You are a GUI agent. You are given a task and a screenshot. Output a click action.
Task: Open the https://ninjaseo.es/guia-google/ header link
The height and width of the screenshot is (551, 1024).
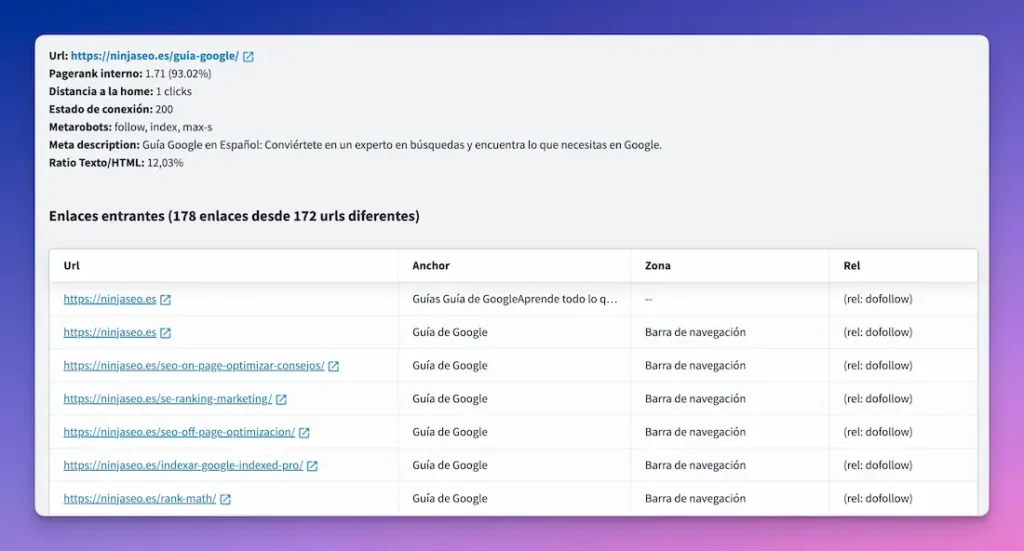pos(155,56)
